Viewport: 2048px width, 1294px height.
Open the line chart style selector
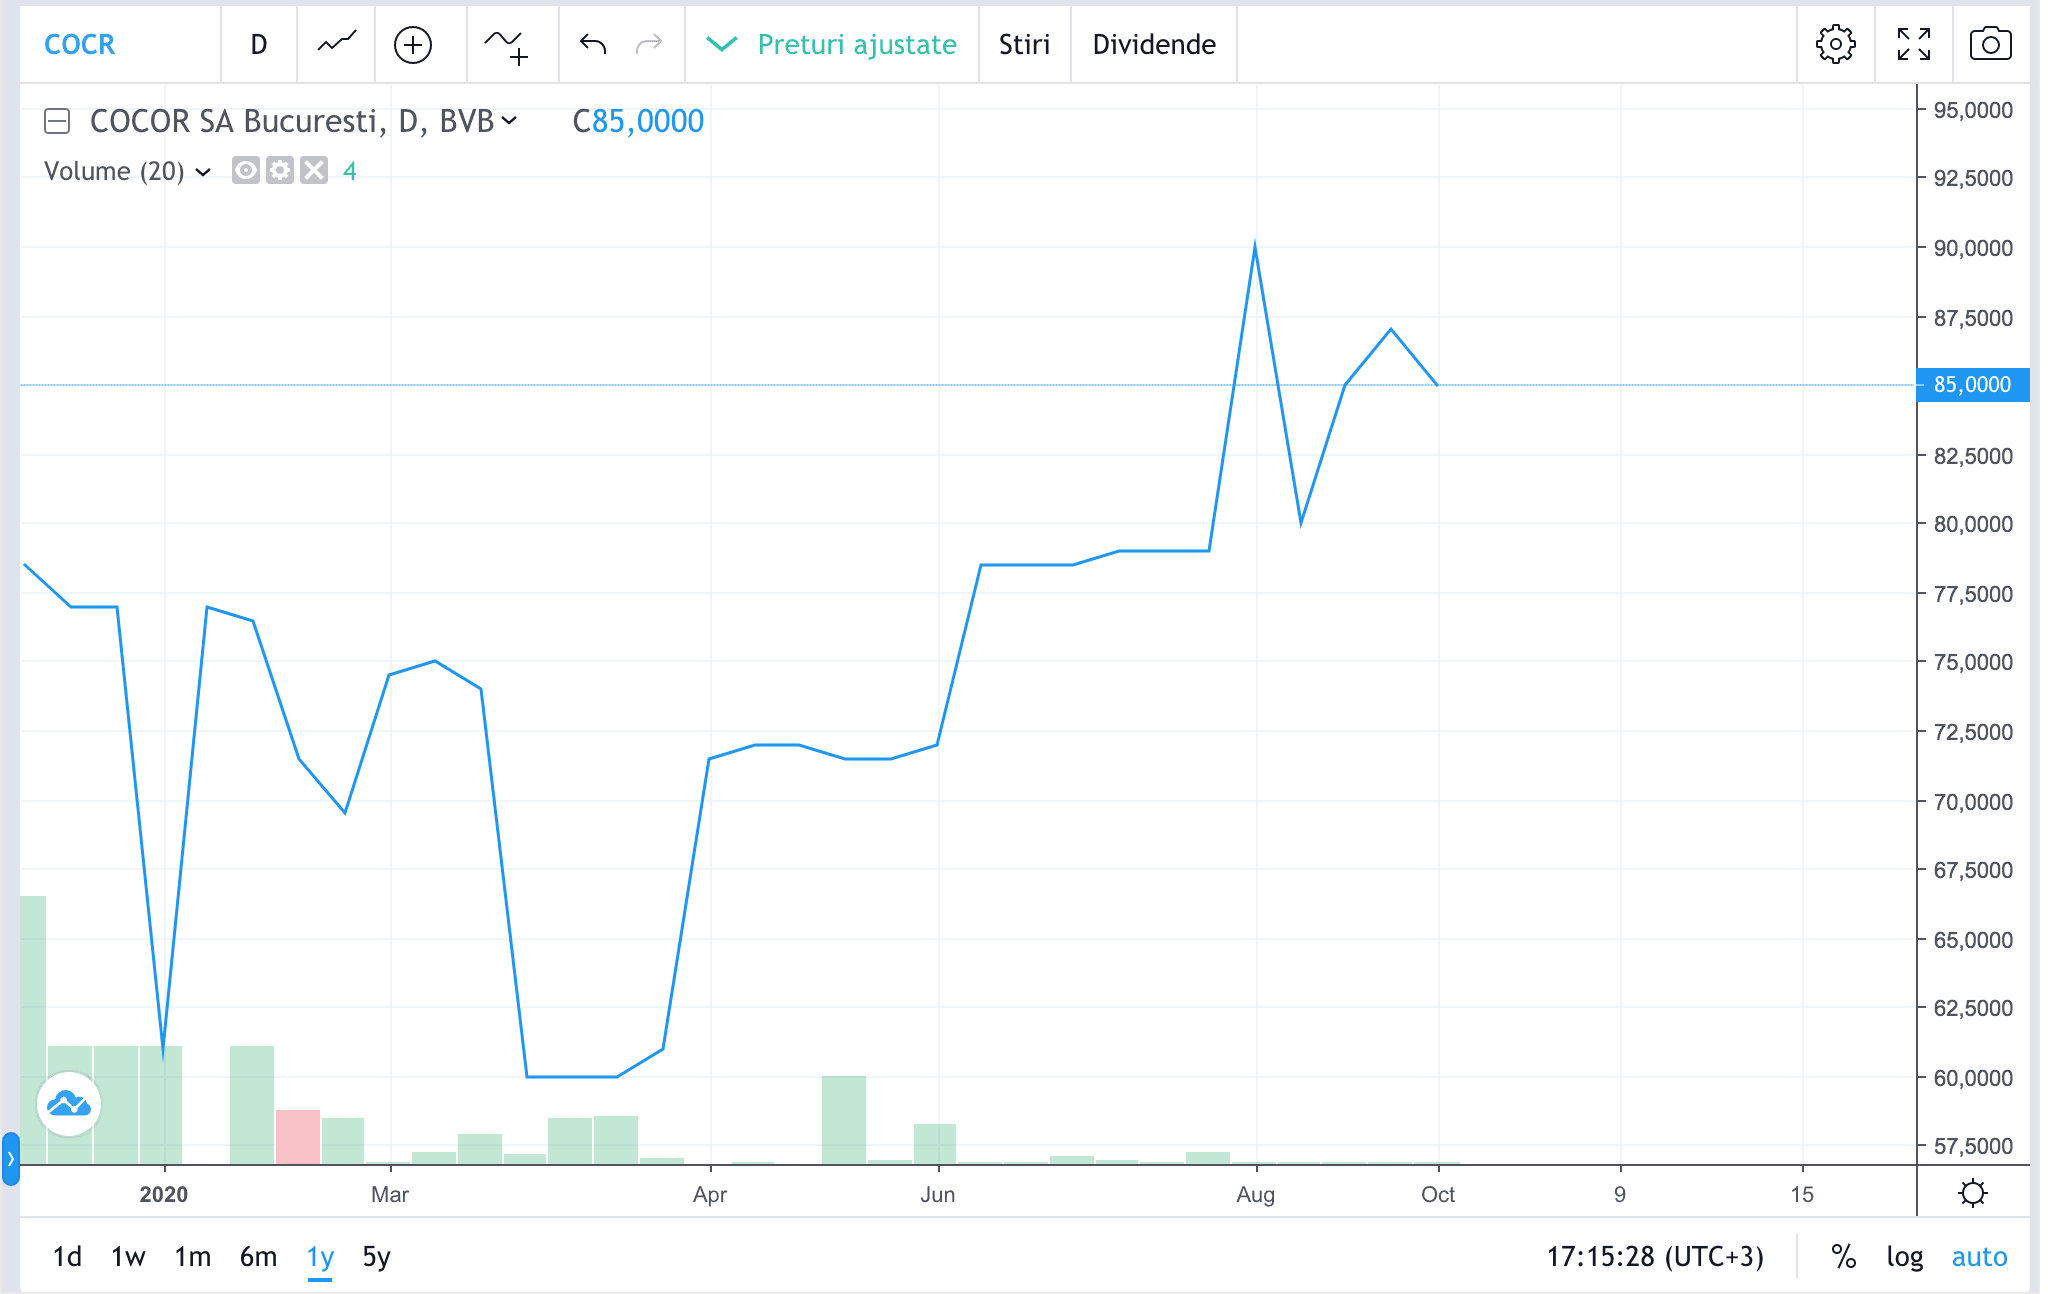click(337, 44)
